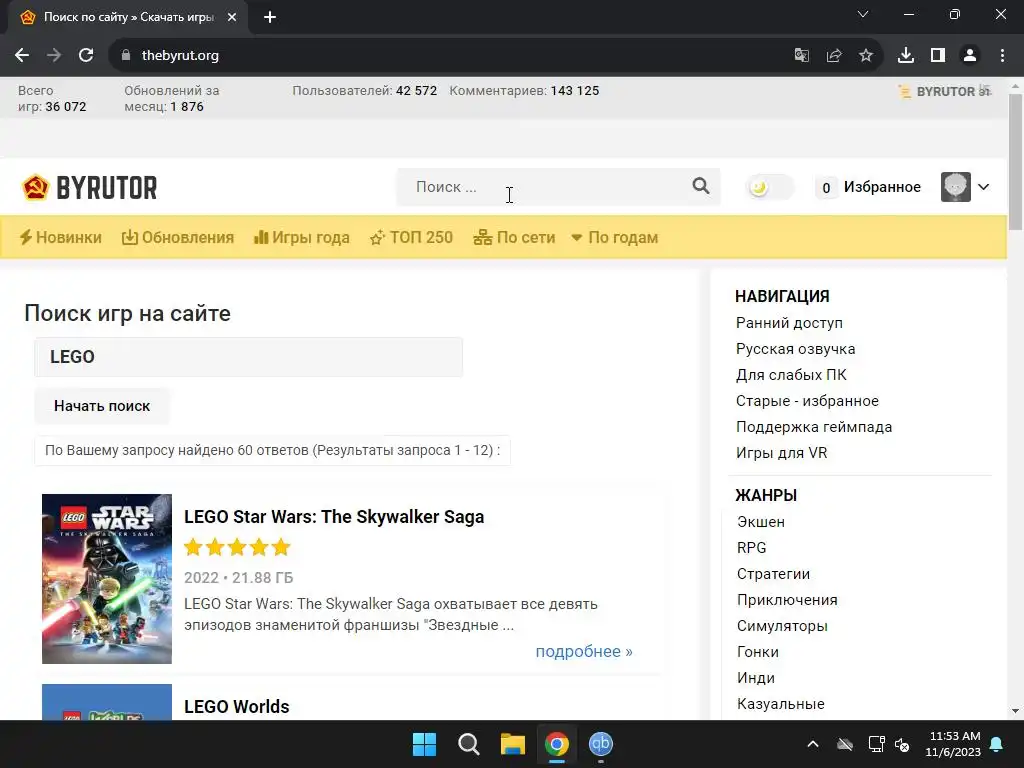Bookmark page with the star icon
Screen dimensions: 1024x768
(866, 56)
